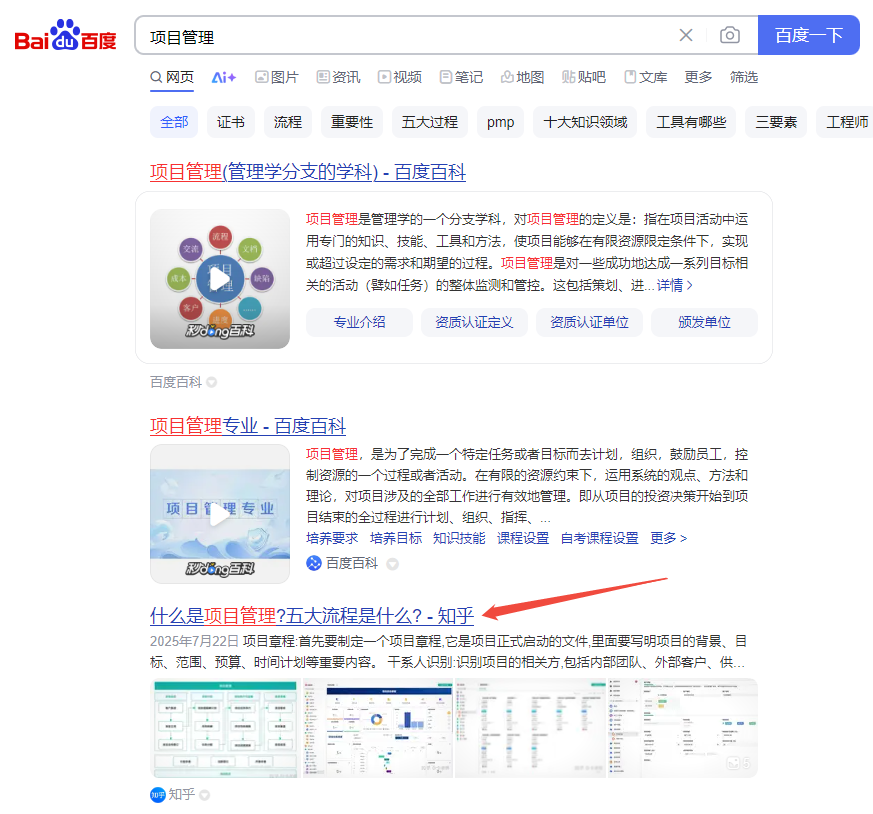The width and height of the screenshot is (873, 814).
Task: Select the 流程 filter chip
Action: pyautogui.click(x=288, y=122)
